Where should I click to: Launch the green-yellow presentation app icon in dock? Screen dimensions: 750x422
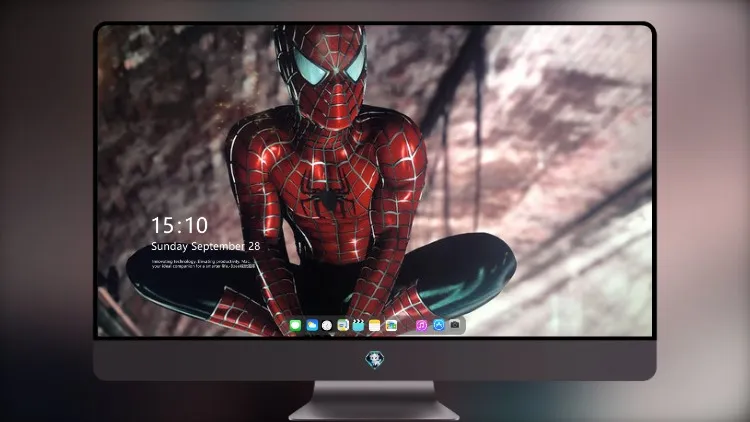[x=343, y=325]
